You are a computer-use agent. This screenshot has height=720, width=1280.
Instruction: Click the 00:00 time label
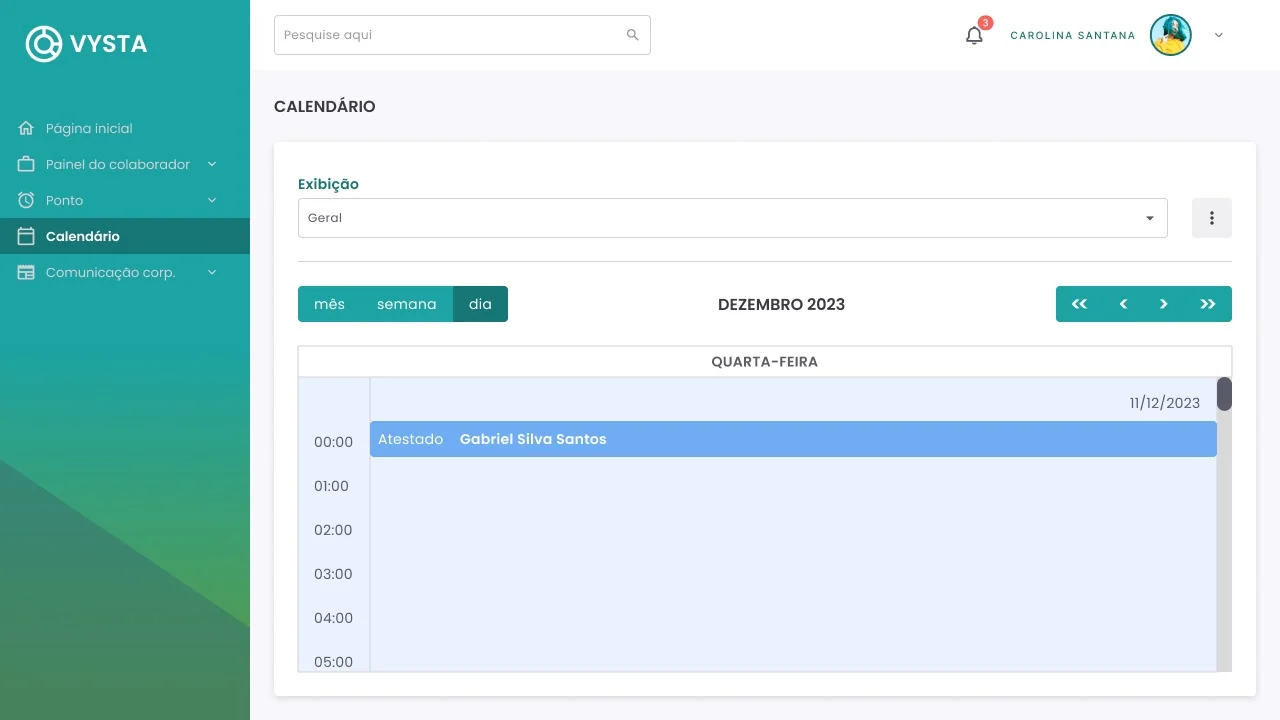[x=333, y=442]
